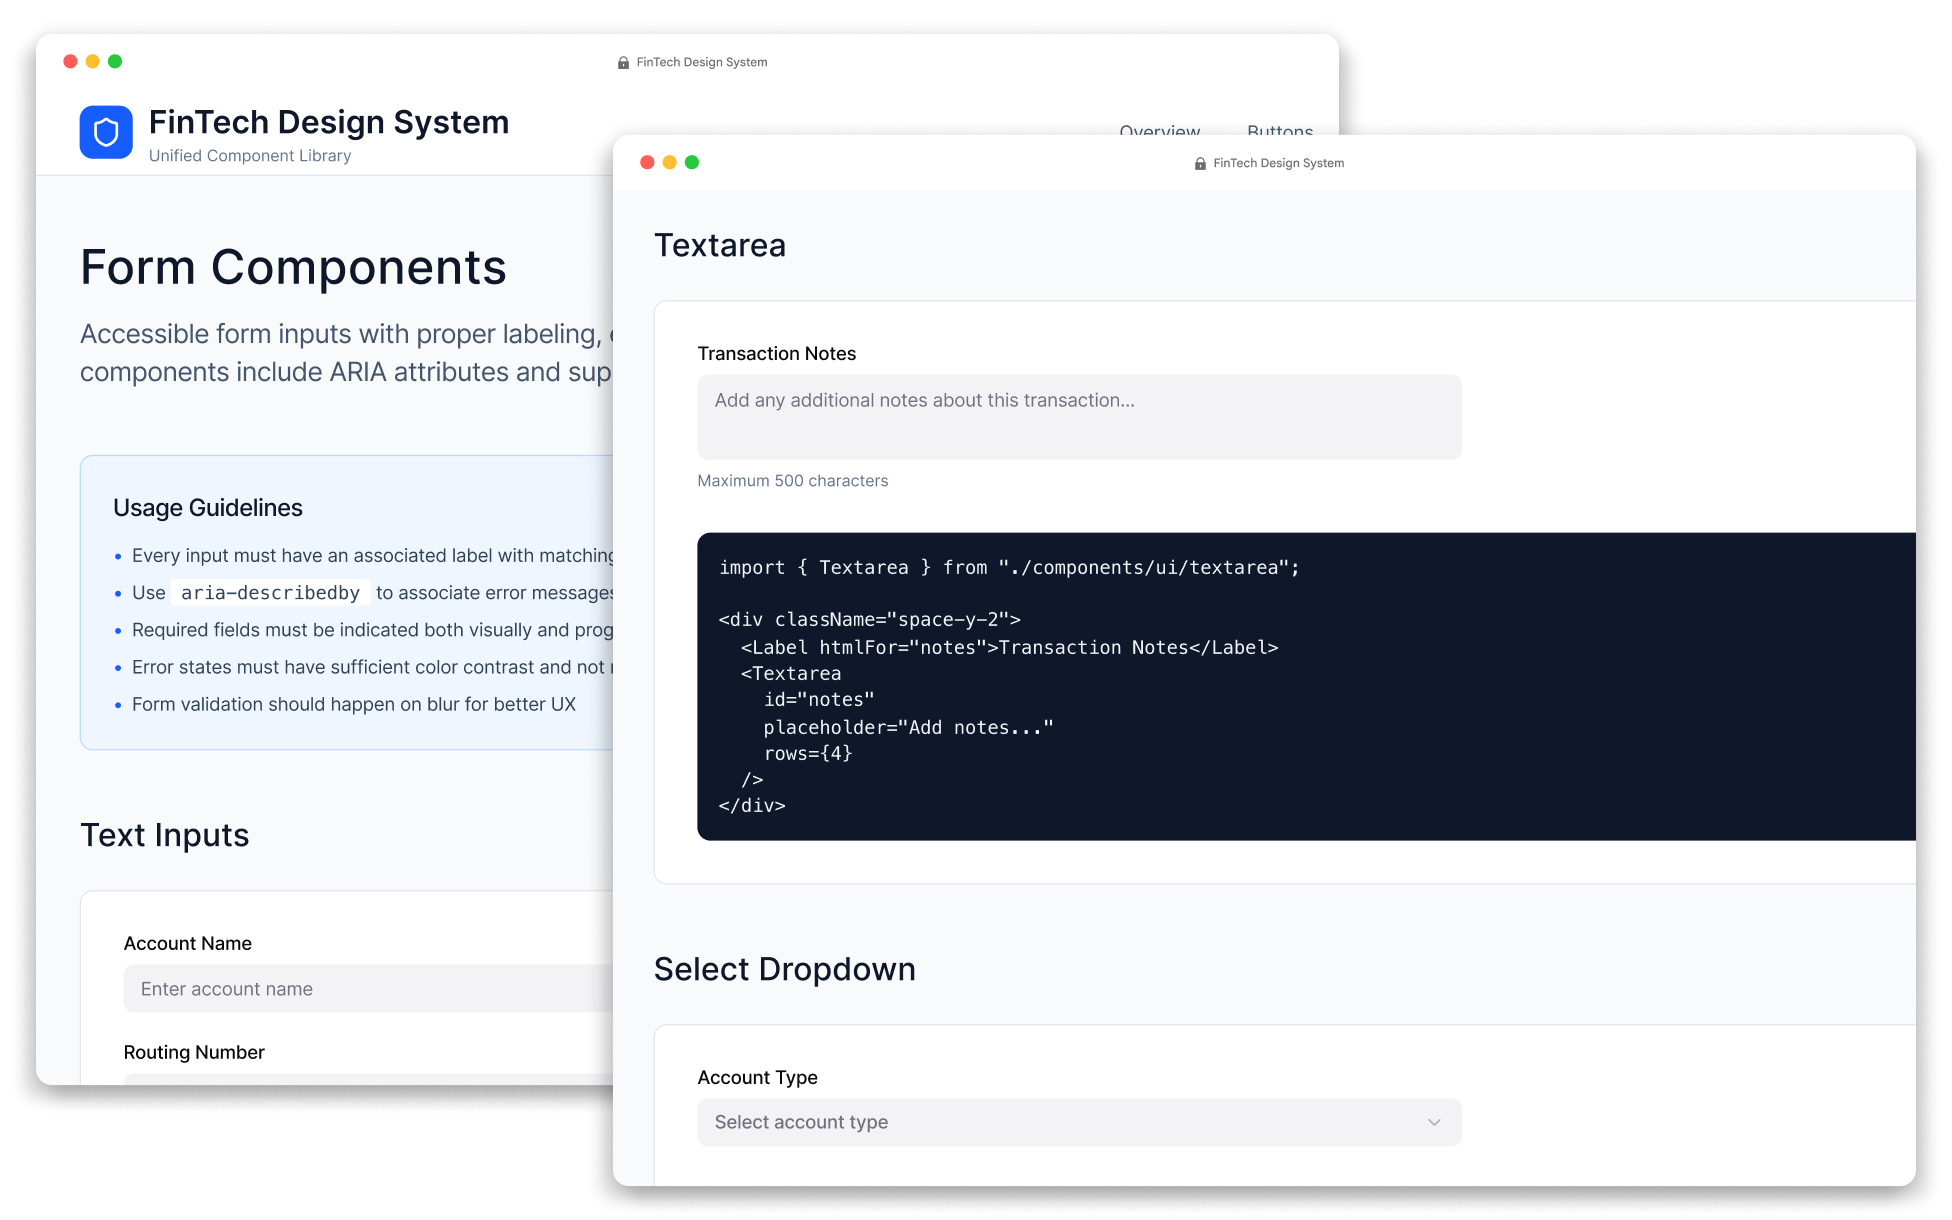Click the Form Components heading
The height and width of the screenshot is (1220, 1952).
293,267
